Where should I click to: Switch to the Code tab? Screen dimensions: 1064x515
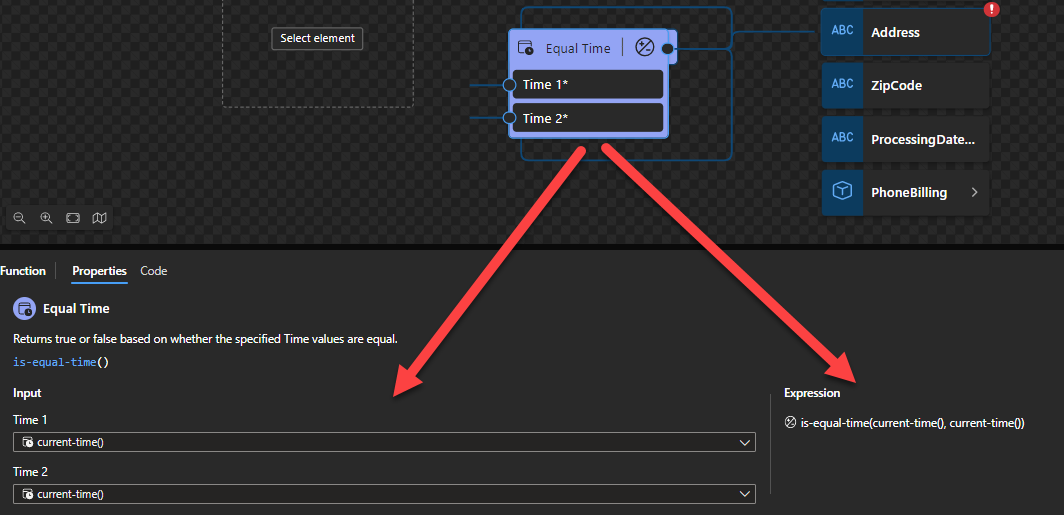pos(153,271)
